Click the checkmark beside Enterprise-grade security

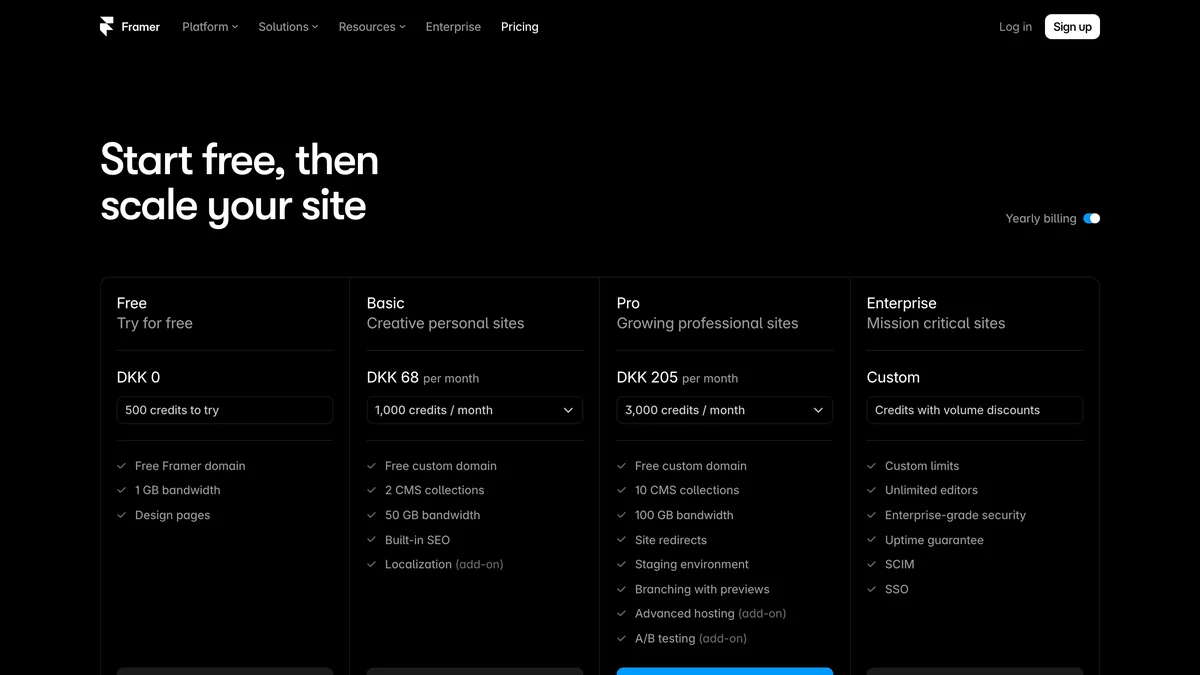(872, 515)
